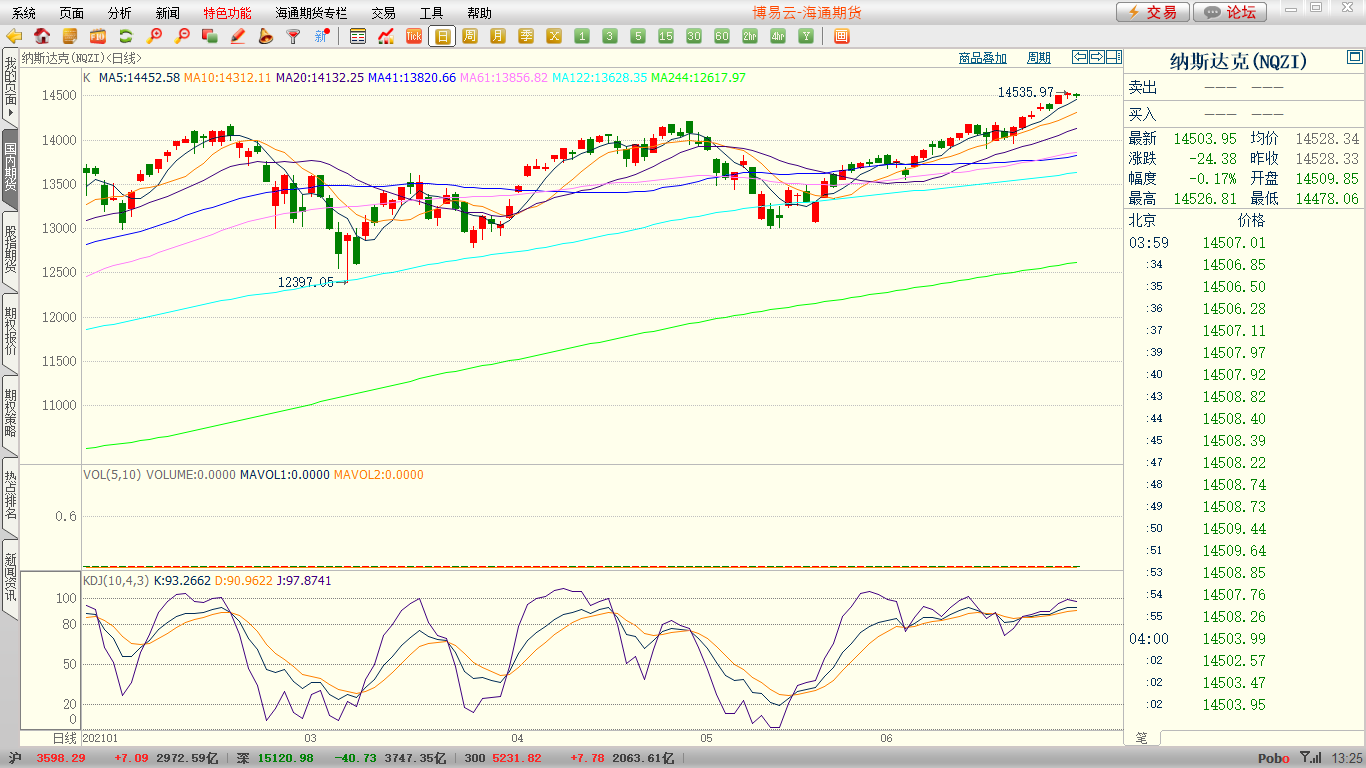The height and width of the screenshot is (768, 1366).
Task: Expand the 我的页面 side tab
Action: click(10, 87)
